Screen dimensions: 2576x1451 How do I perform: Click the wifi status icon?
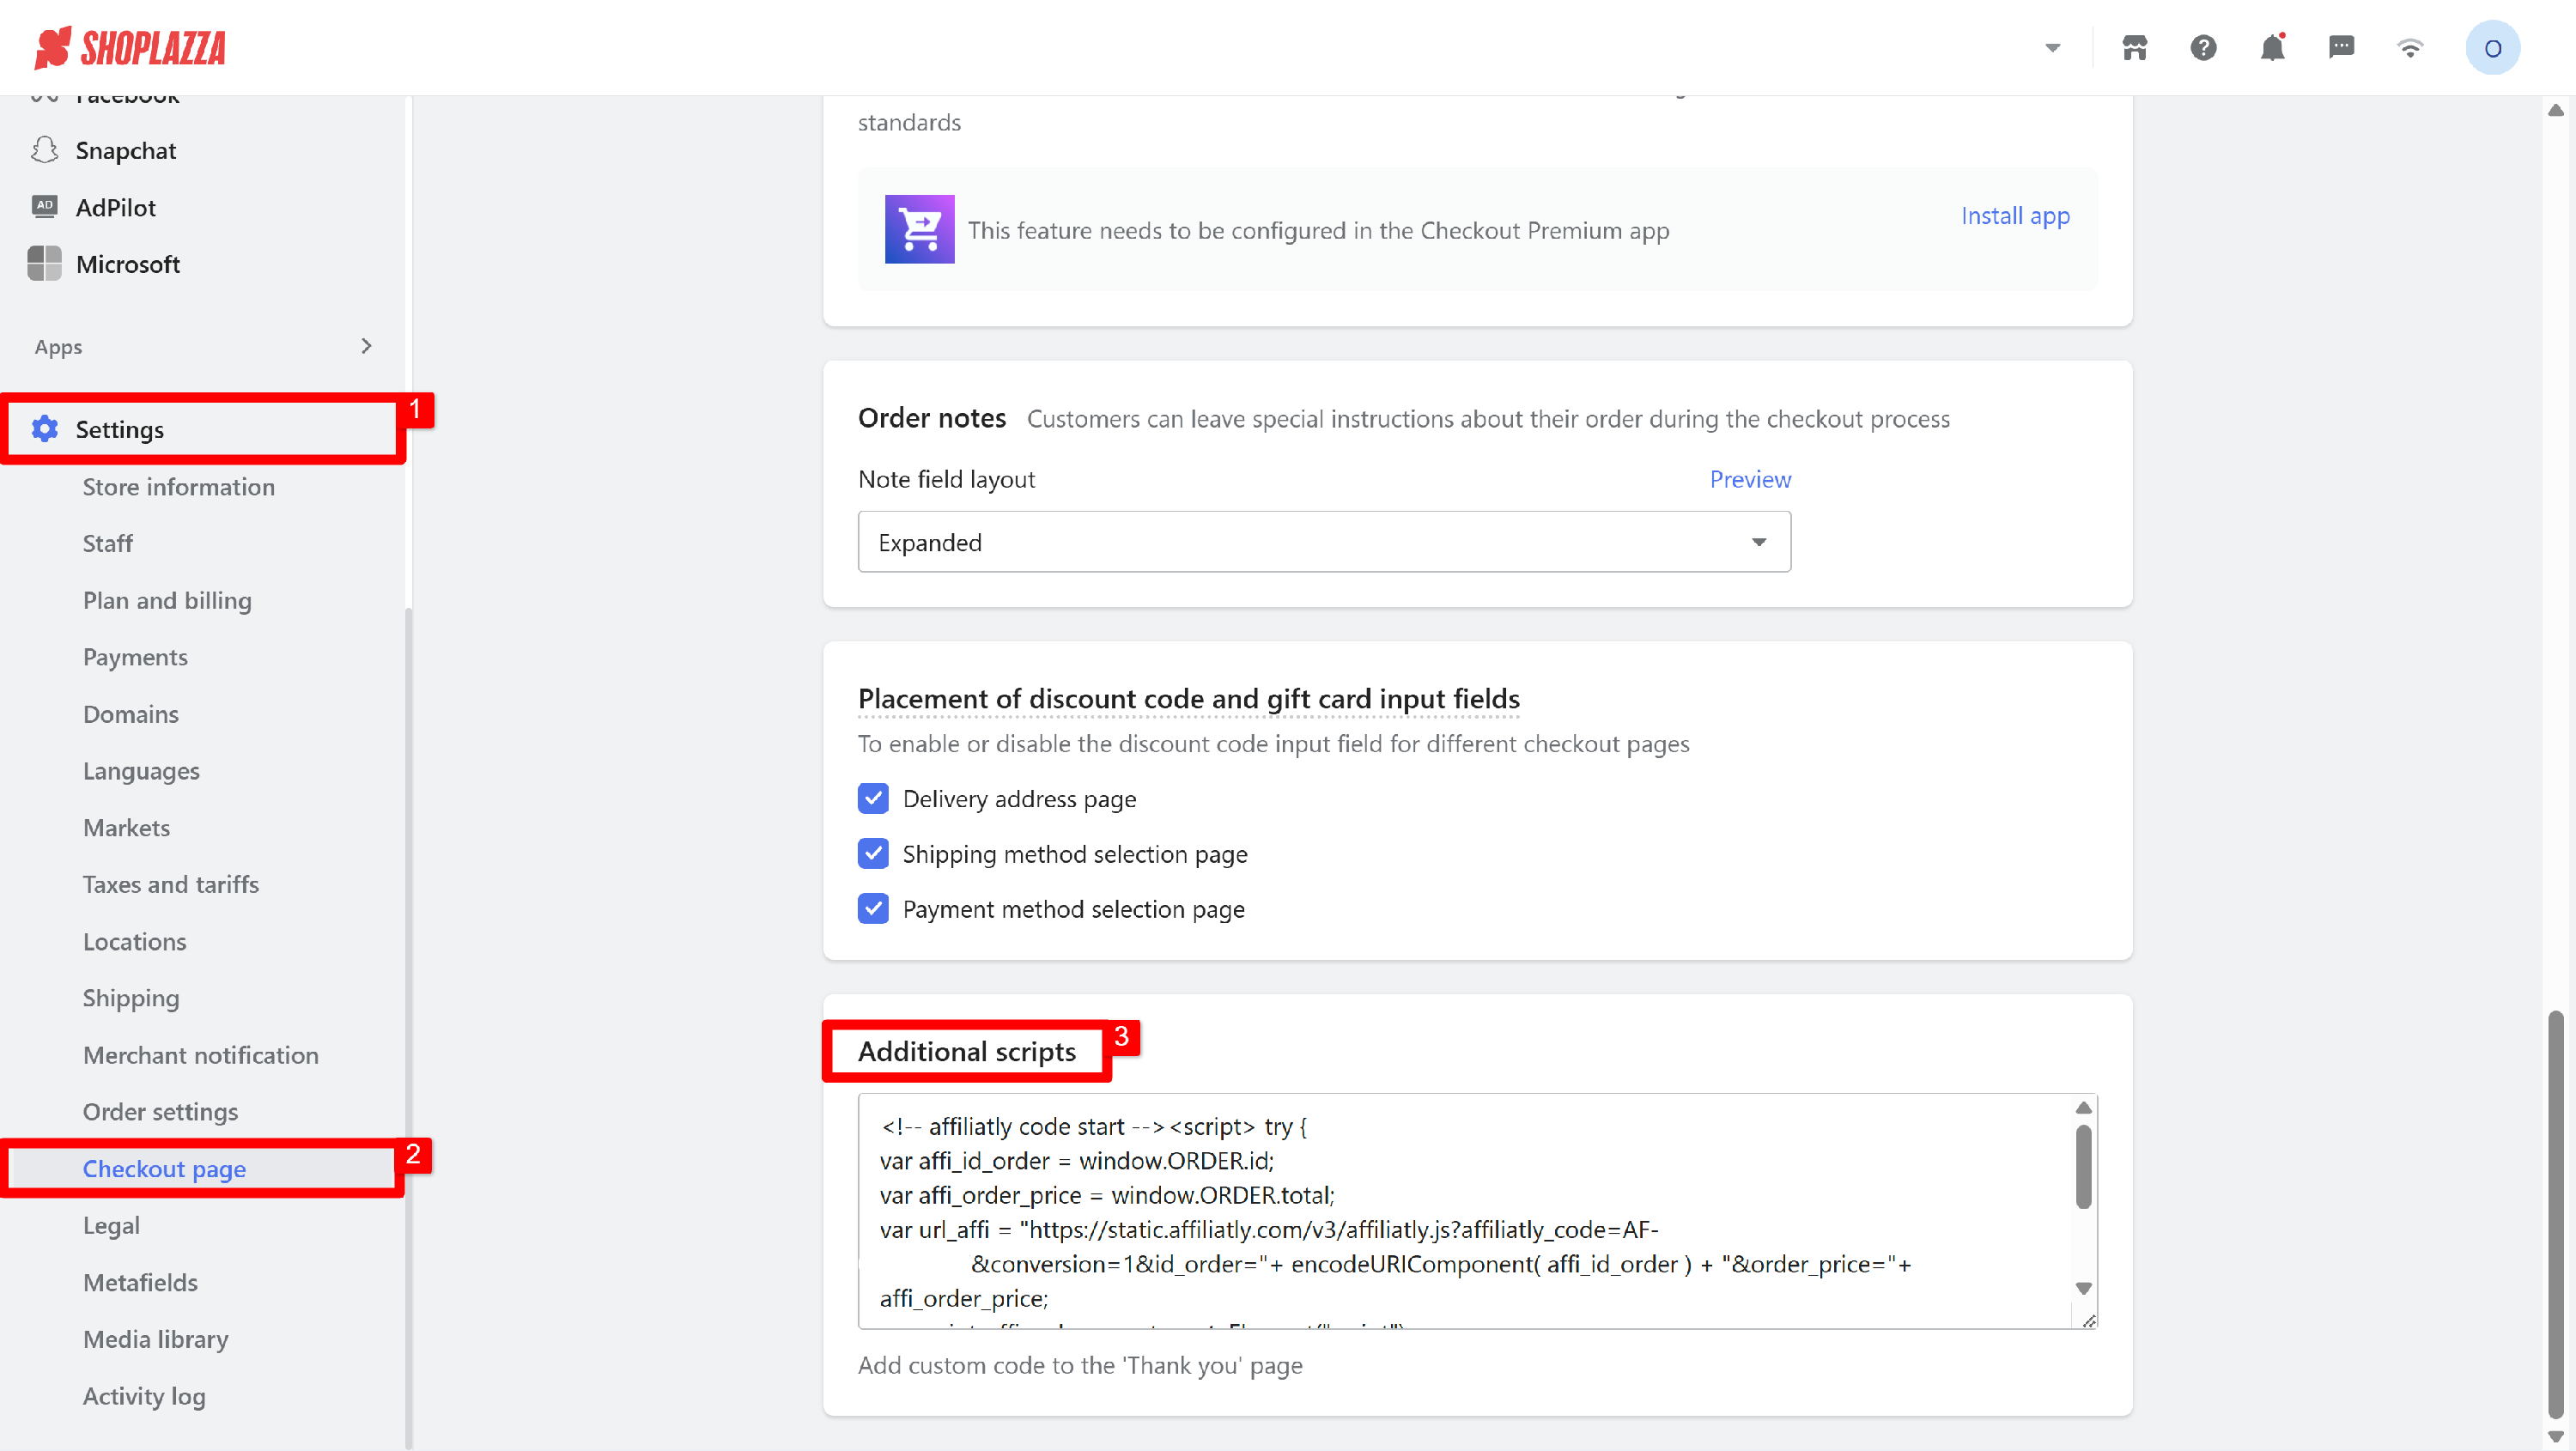click(x=2410, y=47)
